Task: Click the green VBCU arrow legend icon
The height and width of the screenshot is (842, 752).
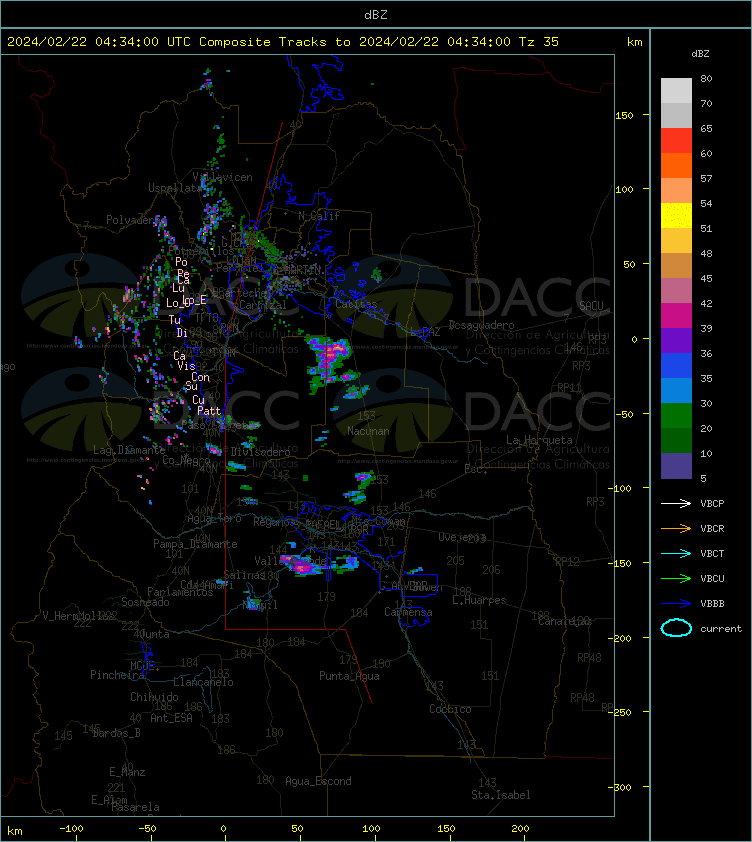Action: pyautogui.click(x=676, y=578)
